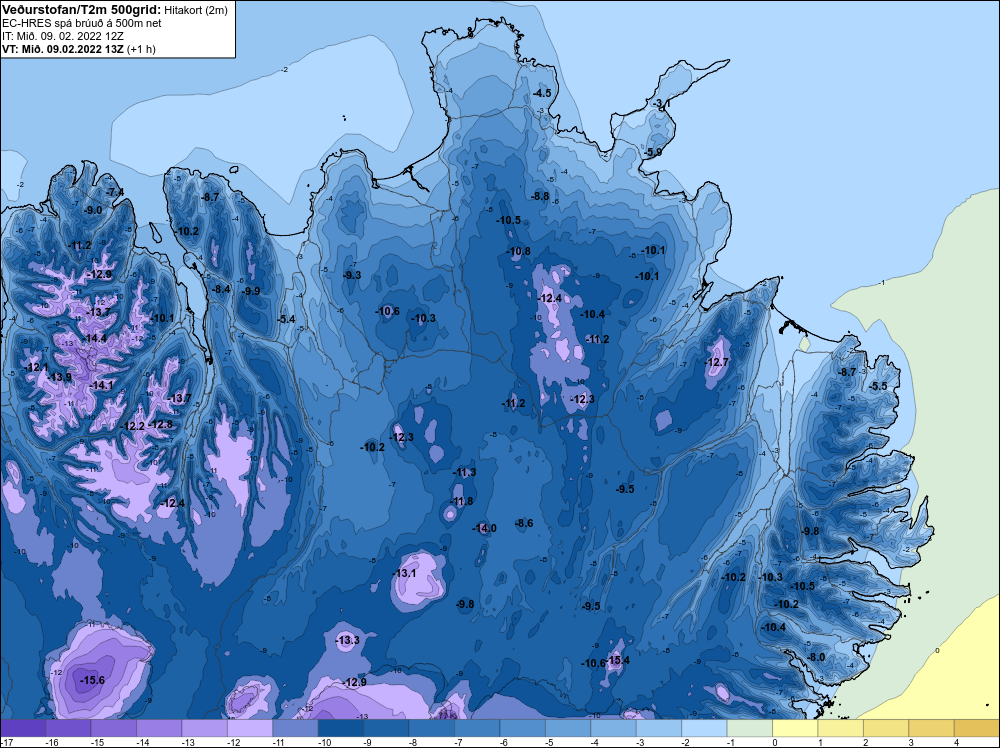
Task: Click the pale yellow legend swatch labeled 0
Action: (795, 728)
